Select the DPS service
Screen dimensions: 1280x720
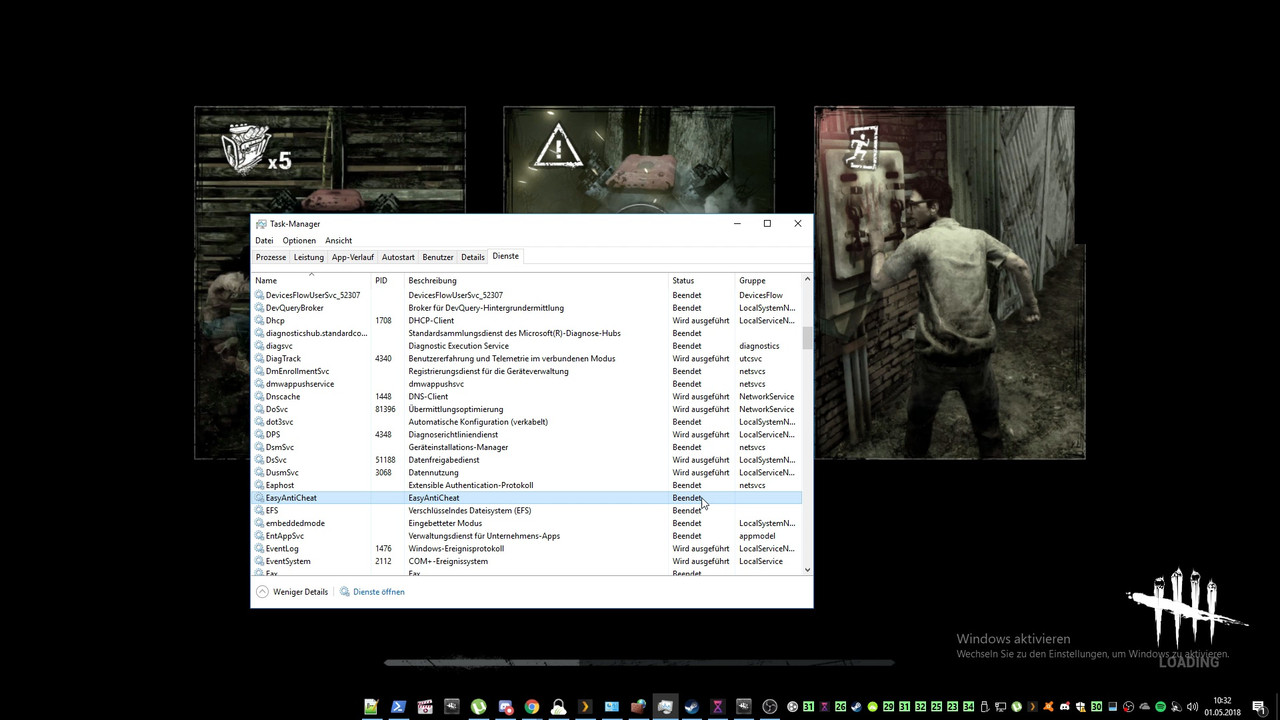[526, 435]
